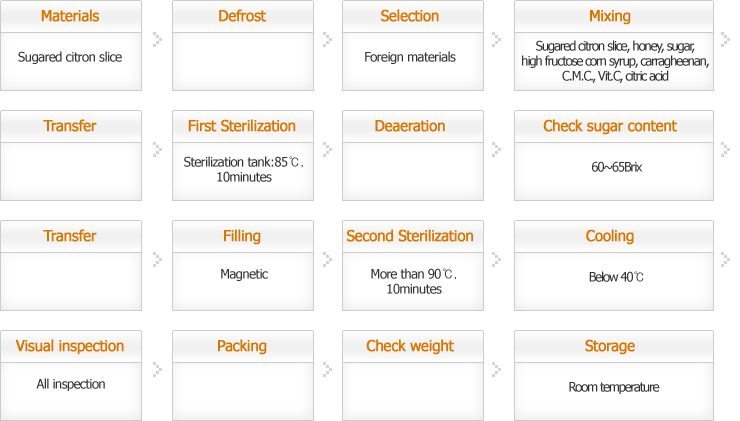Click the arrow between Visual inspection and Packing
The width and height of the screenshot is (740, 421).
coord(157,369)
